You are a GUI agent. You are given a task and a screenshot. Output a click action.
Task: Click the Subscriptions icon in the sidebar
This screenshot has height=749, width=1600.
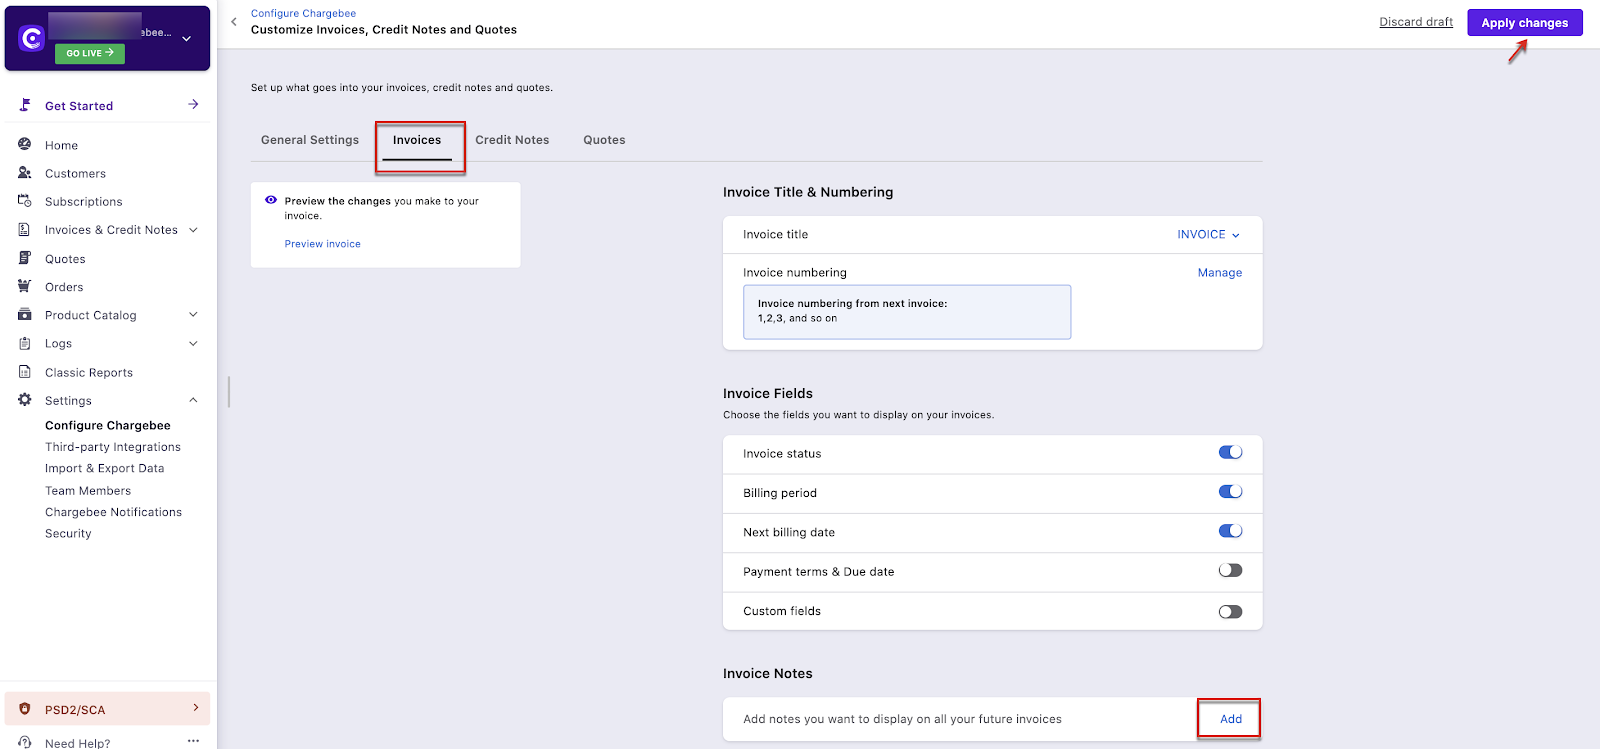pyautogui.click(x=25, y=201)
